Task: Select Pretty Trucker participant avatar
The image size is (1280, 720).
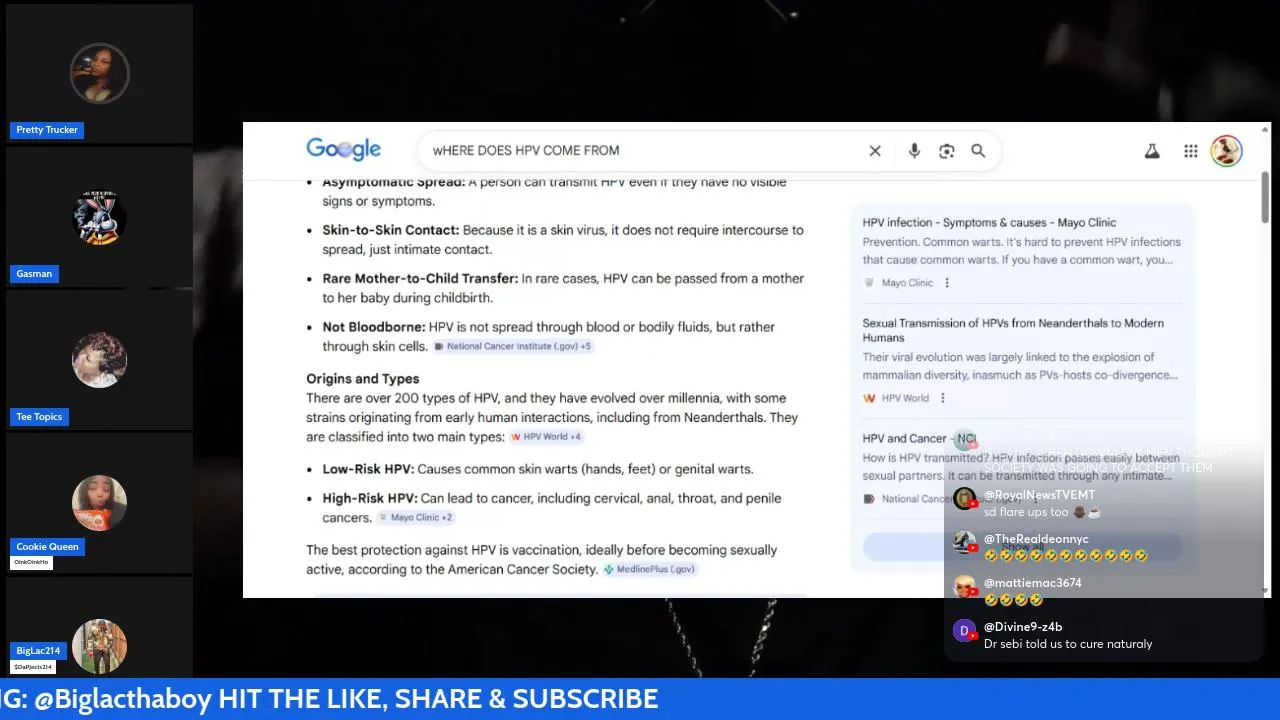Action: [x=99, y=73]
